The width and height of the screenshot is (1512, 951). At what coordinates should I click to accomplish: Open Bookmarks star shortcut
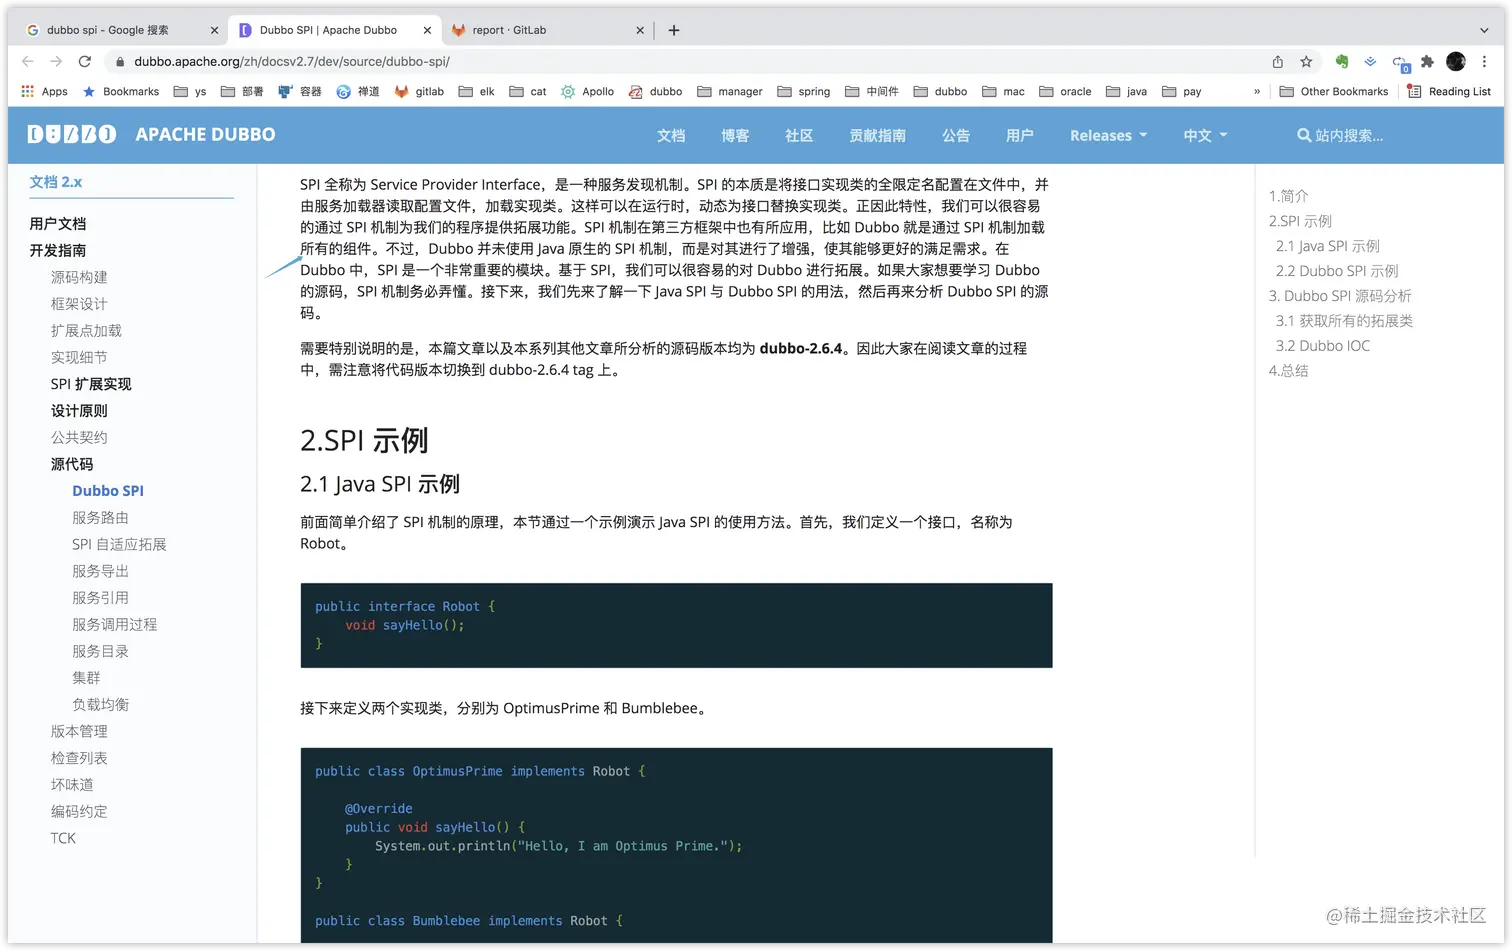pyautogui.click(x=121, y=91)
